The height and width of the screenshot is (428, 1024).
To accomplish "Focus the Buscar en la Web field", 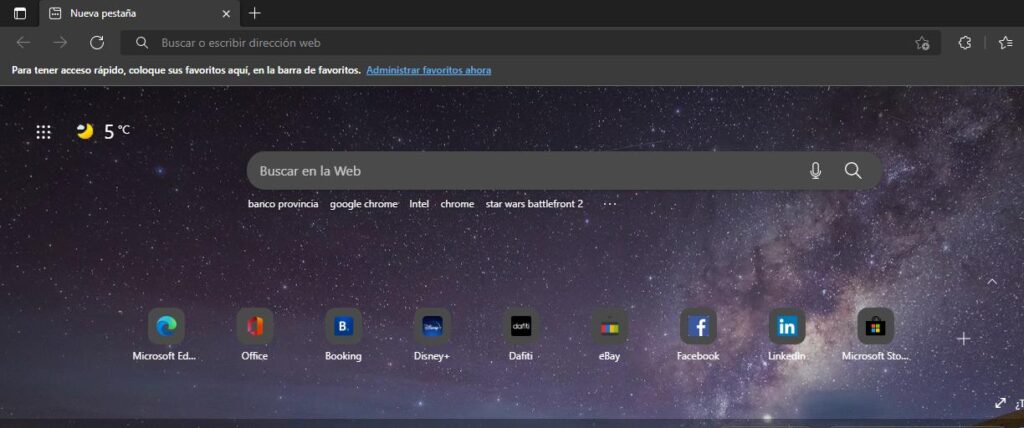I will (x=520, y=171).
